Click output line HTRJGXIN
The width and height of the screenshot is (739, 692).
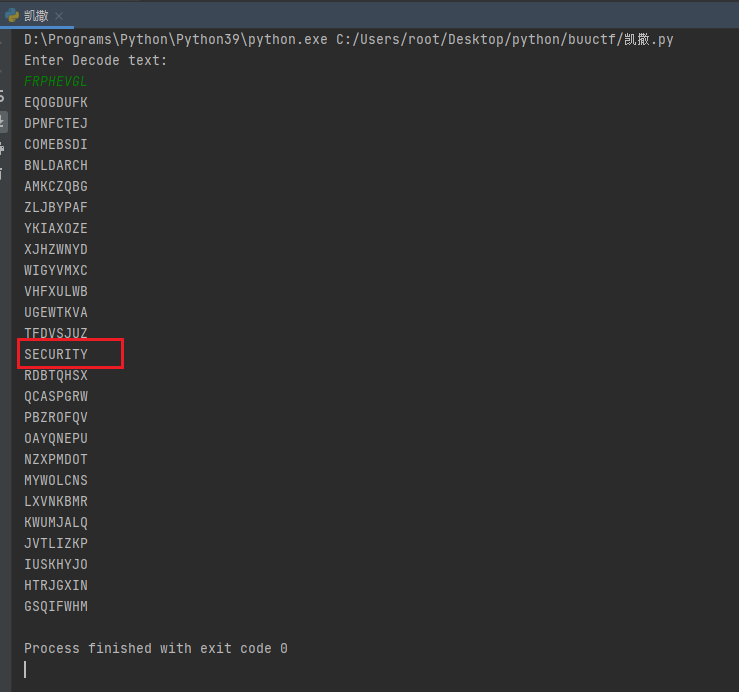pyautogui.click(x=56, y=585)
